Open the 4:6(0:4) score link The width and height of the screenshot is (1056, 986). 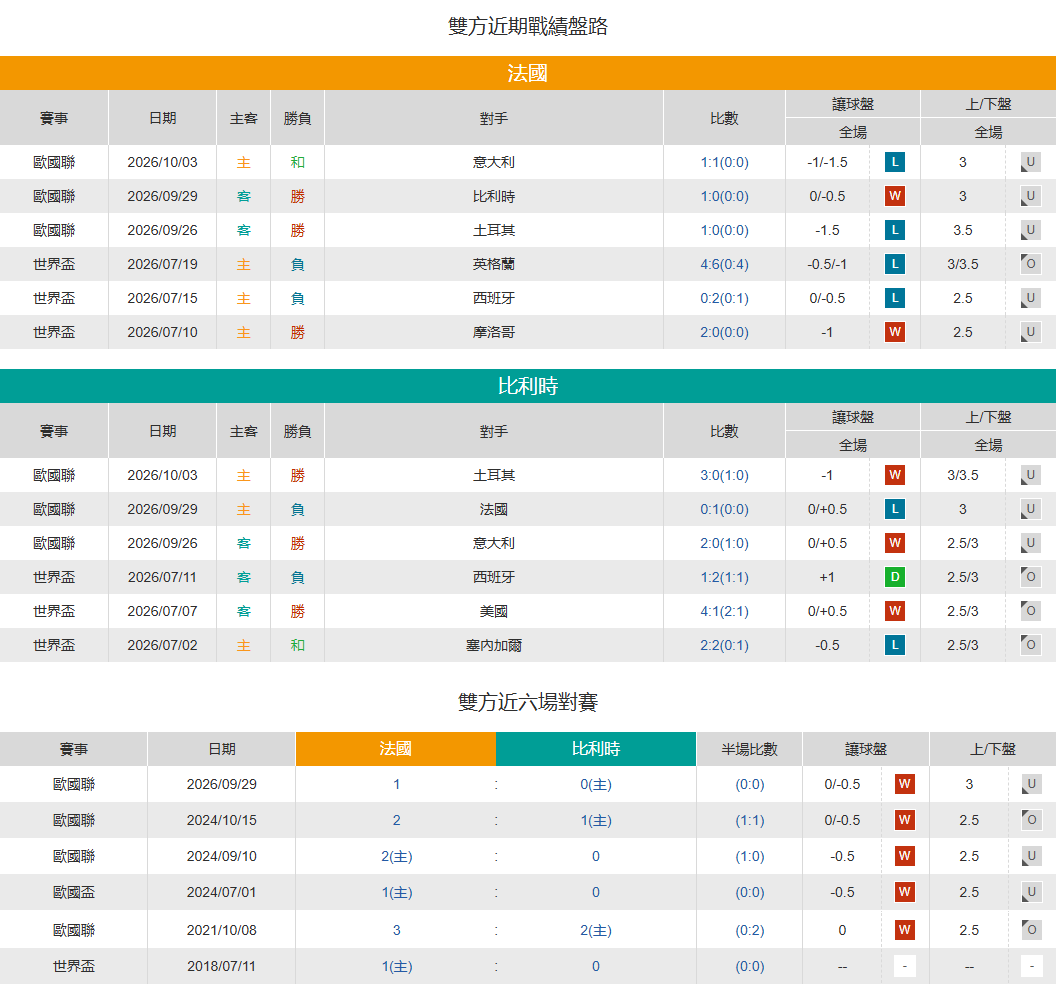[x=724, y=264]
